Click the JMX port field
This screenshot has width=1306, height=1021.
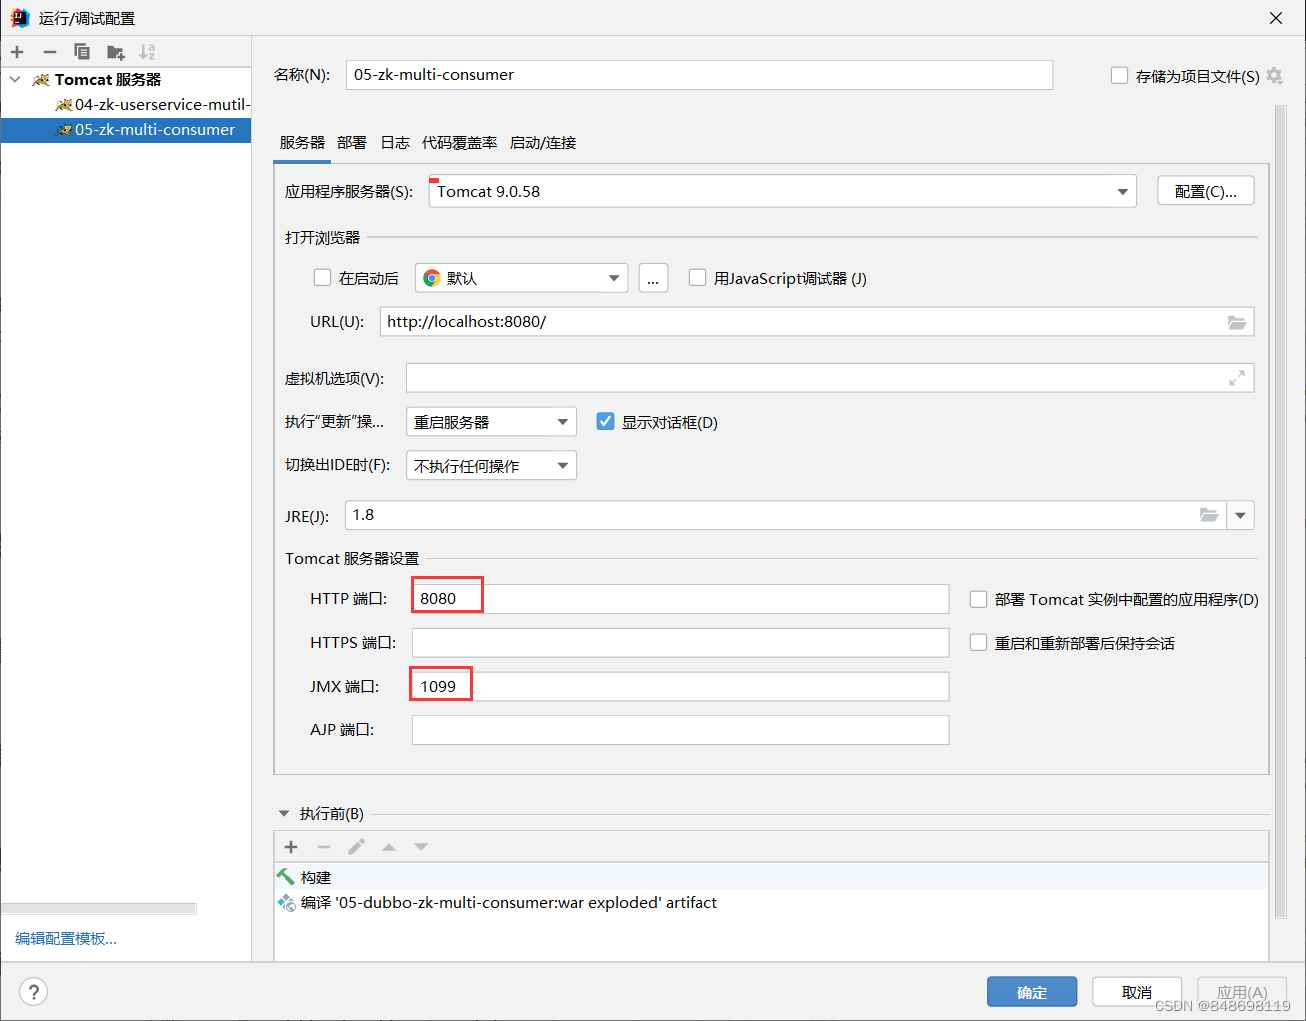point(680,686)
